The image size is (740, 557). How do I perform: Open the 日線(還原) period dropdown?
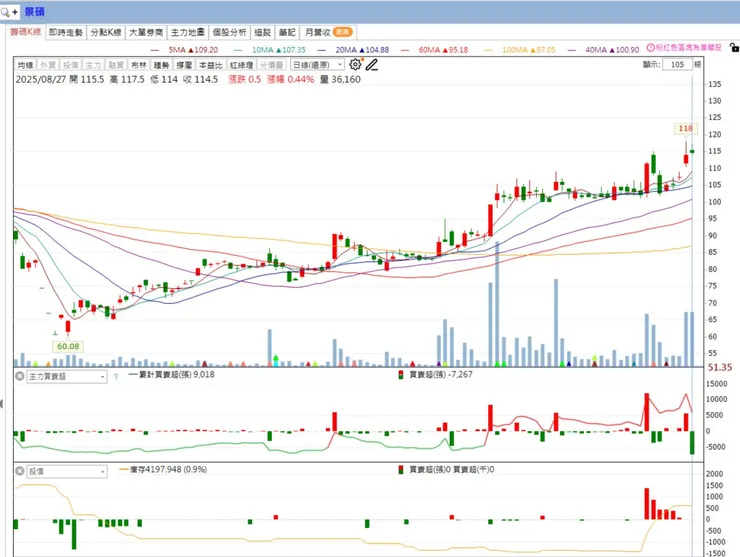pyautogui.click(x=317, y=65)
